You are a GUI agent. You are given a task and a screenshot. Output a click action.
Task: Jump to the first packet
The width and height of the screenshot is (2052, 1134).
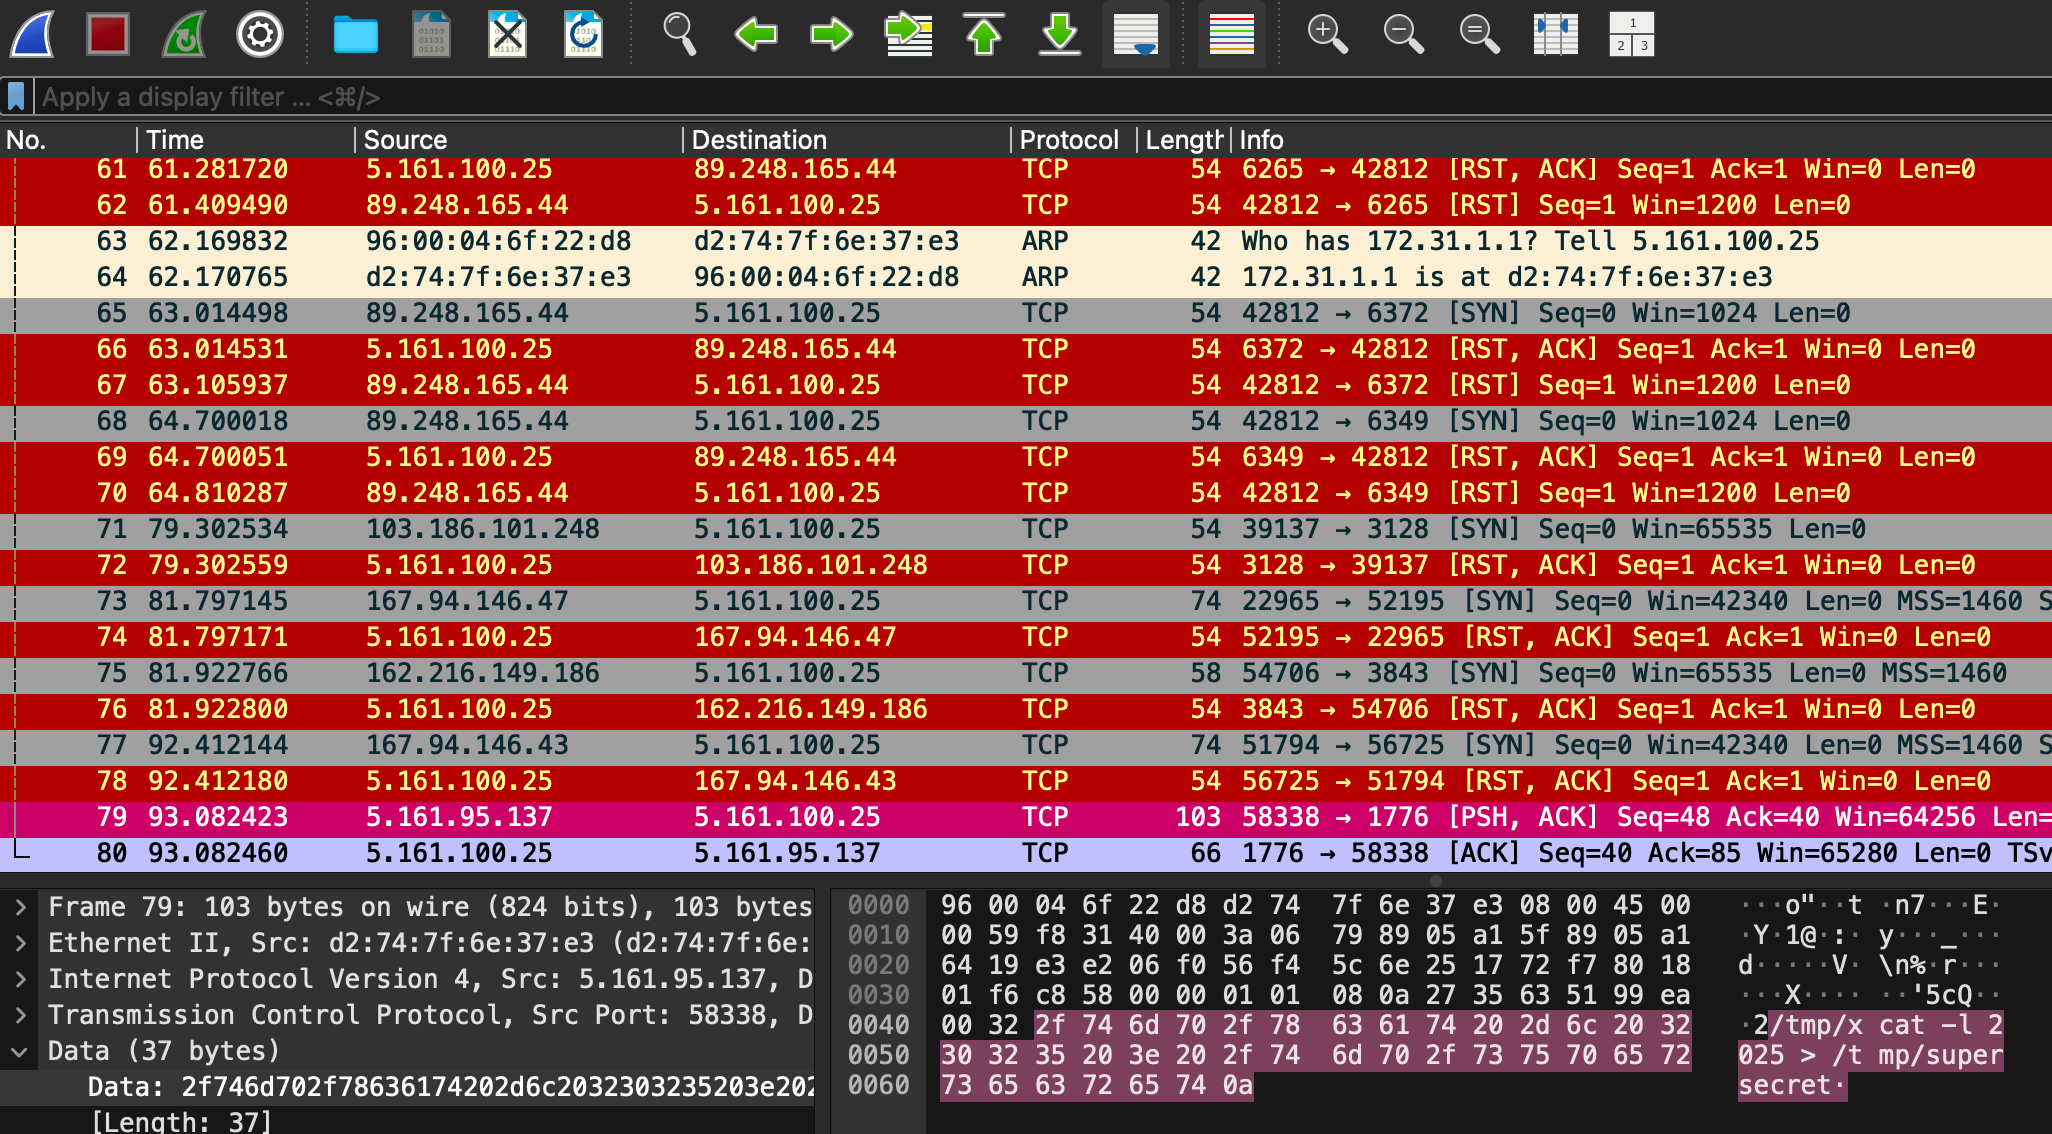pyautogui.click(x=984, y=35)
